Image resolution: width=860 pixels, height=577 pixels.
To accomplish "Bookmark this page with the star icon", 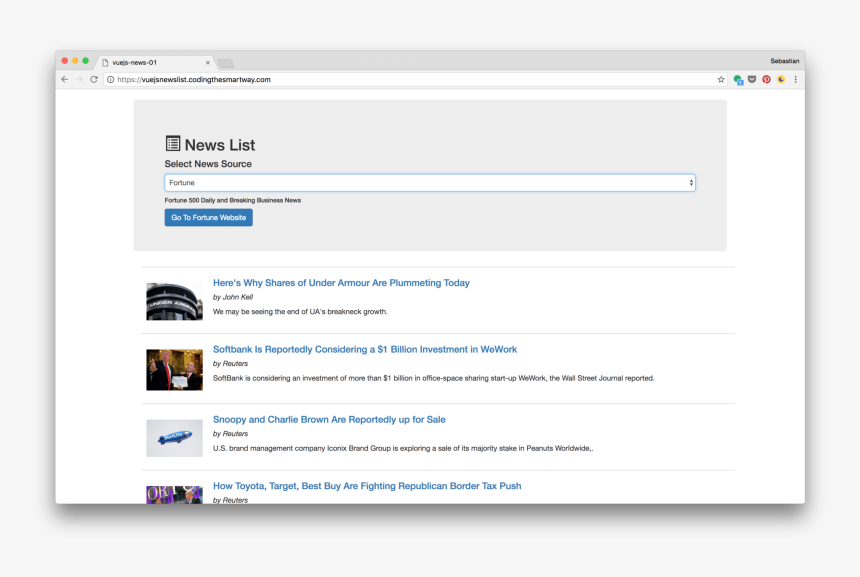I will [721, 80].
